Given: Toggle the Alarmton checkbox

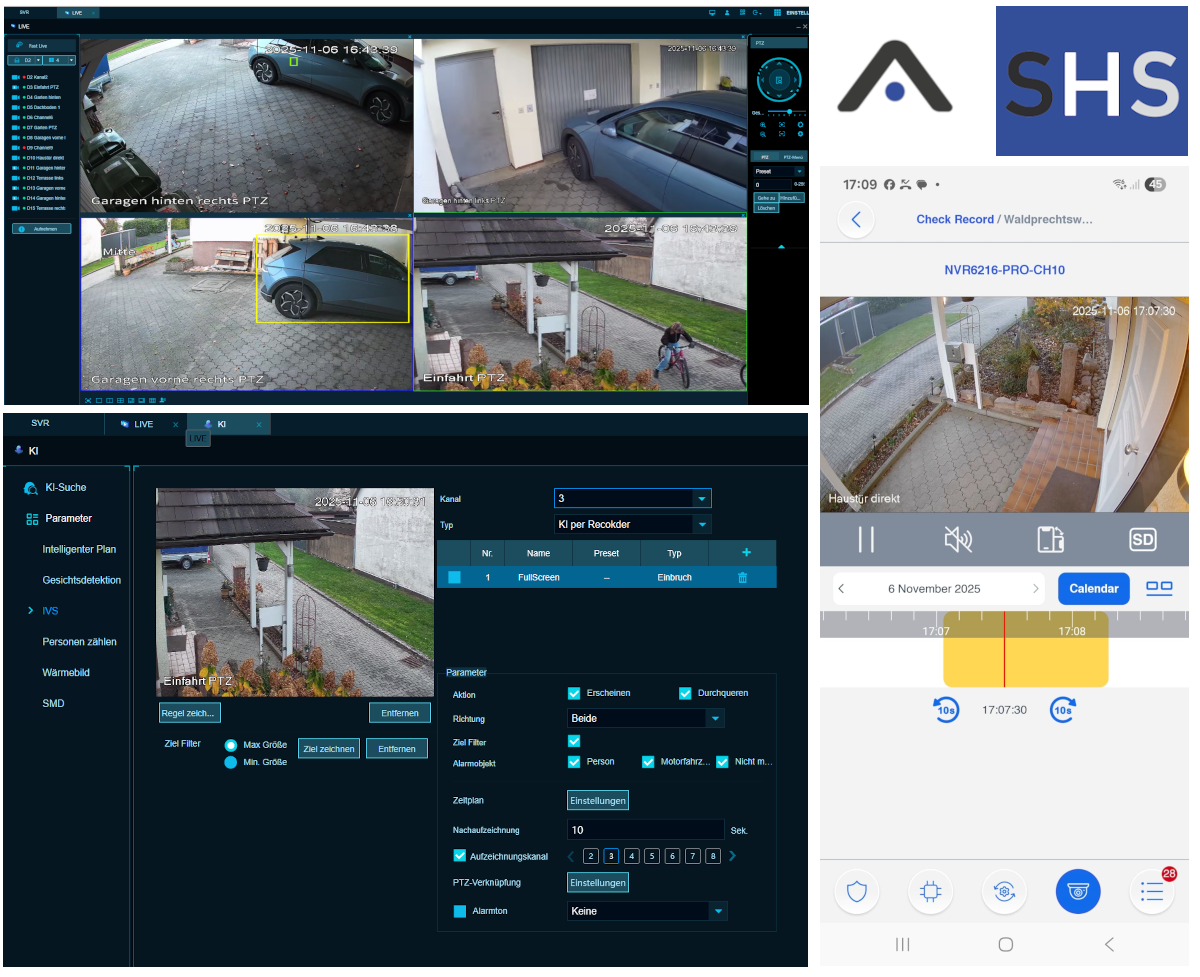Looking at the screenshot, I should (x=460, y=911).
